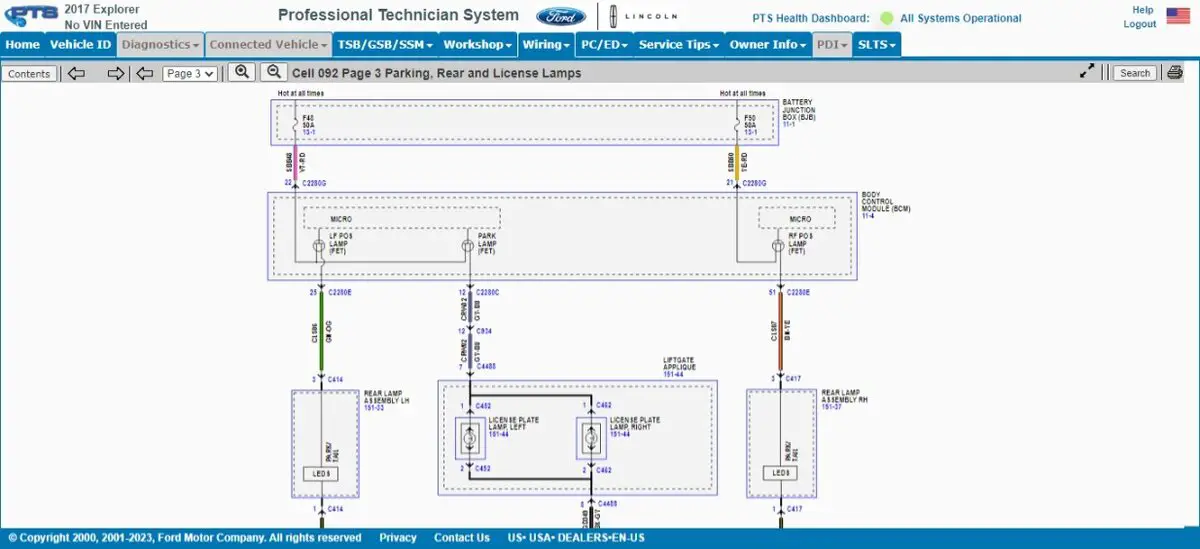Click License Plate Lamp Left reference 151-44
1200x549 pixels.
[x=497, y=434]
